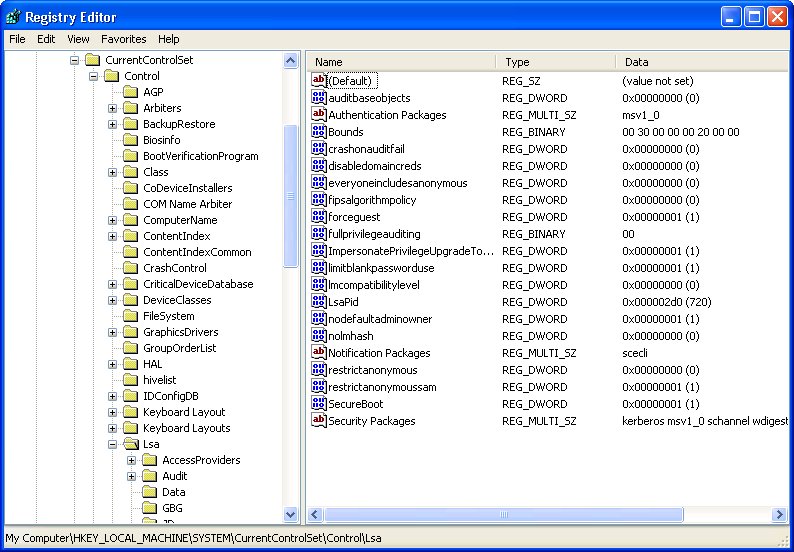Click the value list scroll left arrow
Image resolution: width=794 pixels, height=552 pixels.
click(314, 515)
